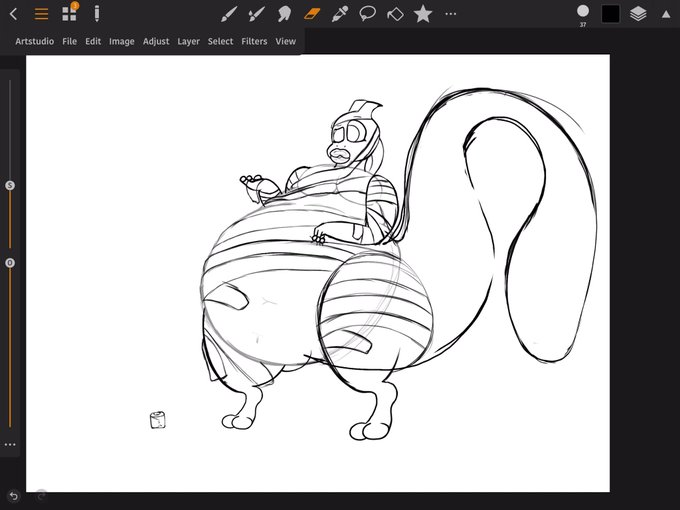Select the Paintbrush tool
The width and height of the screenshot is (680, 510).
(x=228, y=14)
